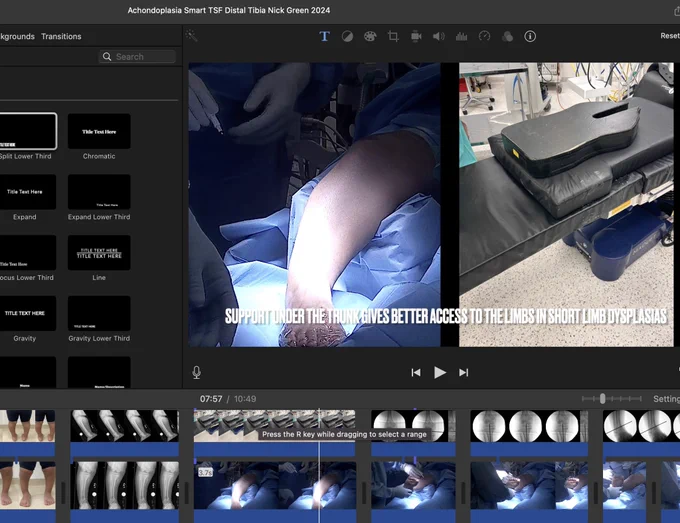Screen dimensions: 680x523
Task: Click the timeline zoom slider handle
Action: [602, 399]
